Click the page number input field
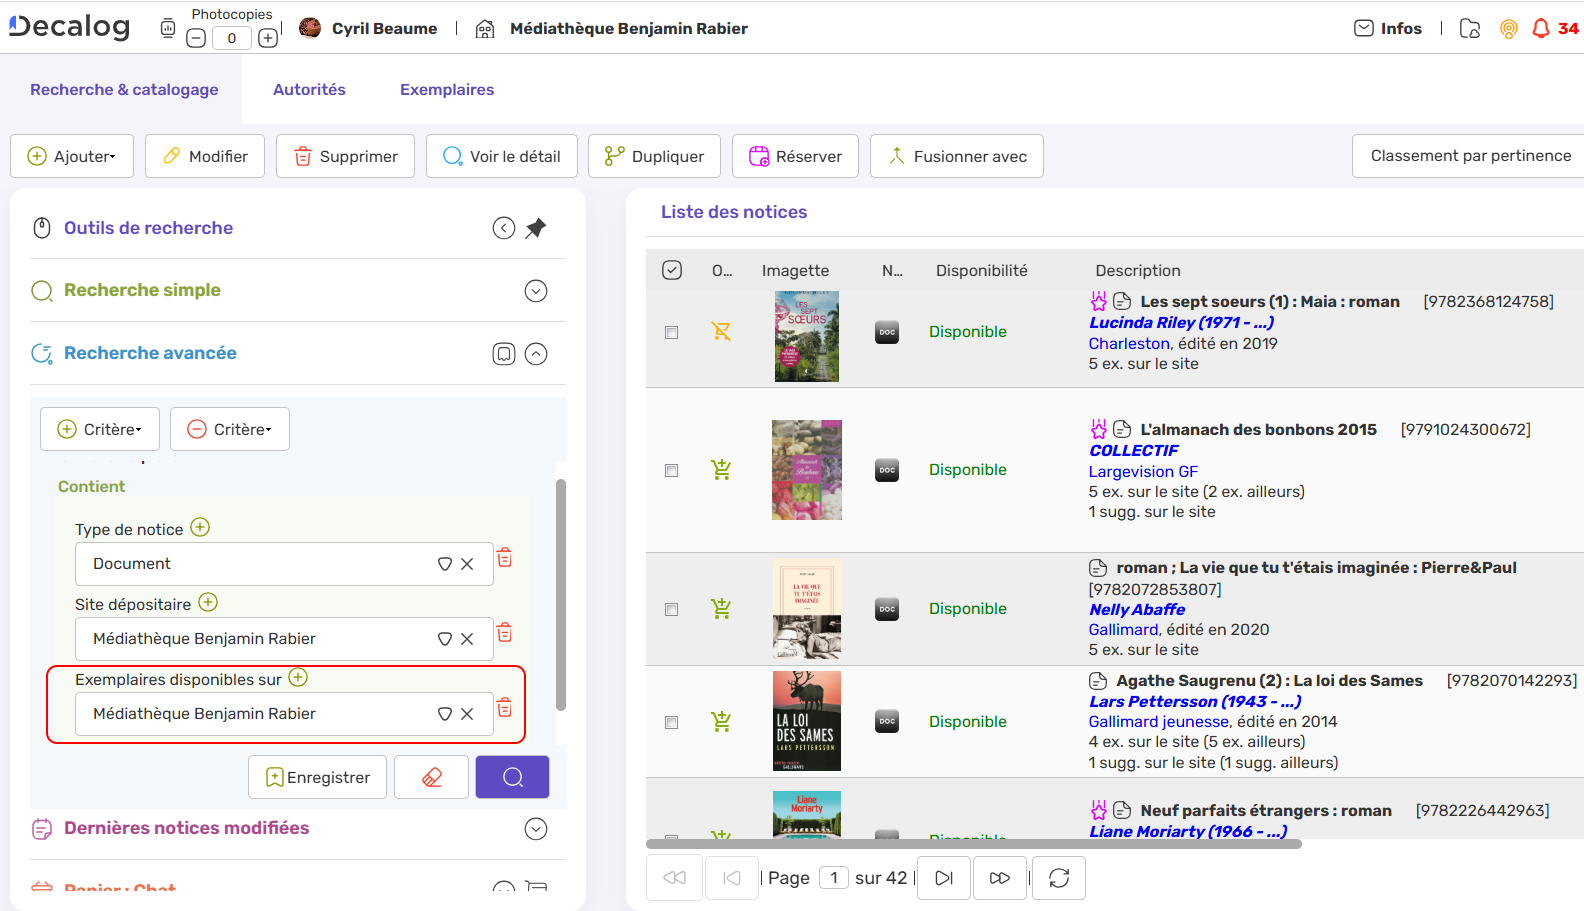The image size is (1584, 911). 834,877
